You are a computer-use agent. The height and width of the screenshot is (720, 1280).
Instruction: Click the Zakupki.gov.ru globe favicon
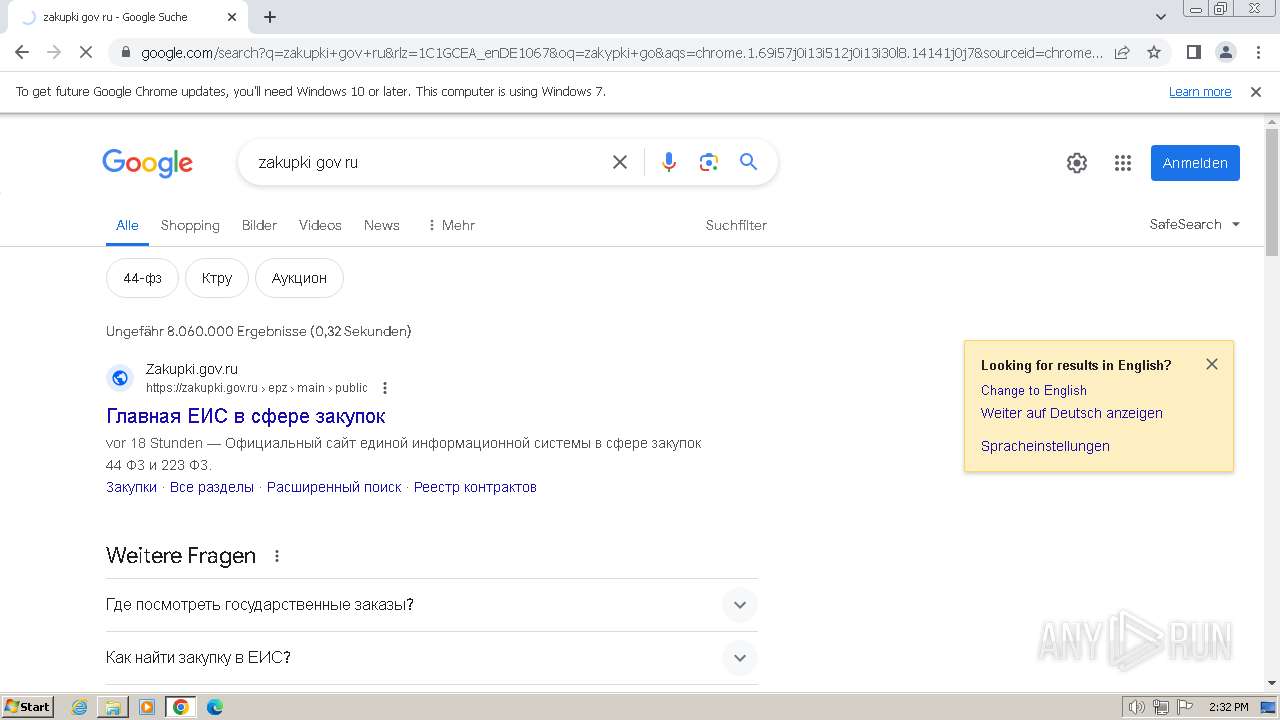pyautogui.click(x=120, y=377)
